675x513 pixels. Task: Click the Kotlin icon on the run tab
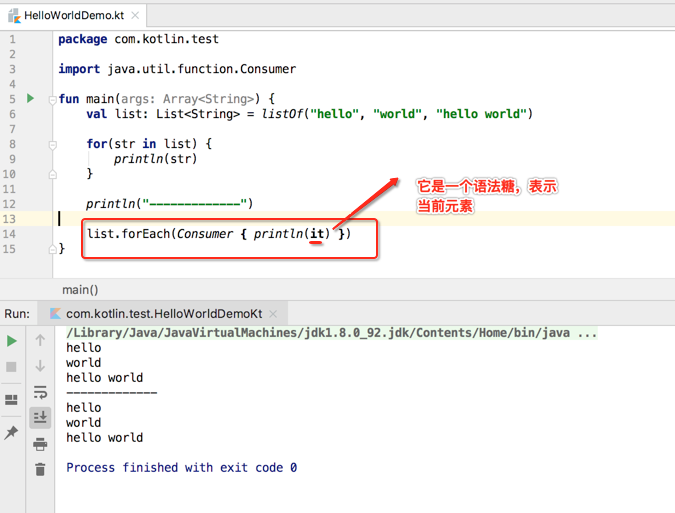pyautogui.click(x=55, y=314)
